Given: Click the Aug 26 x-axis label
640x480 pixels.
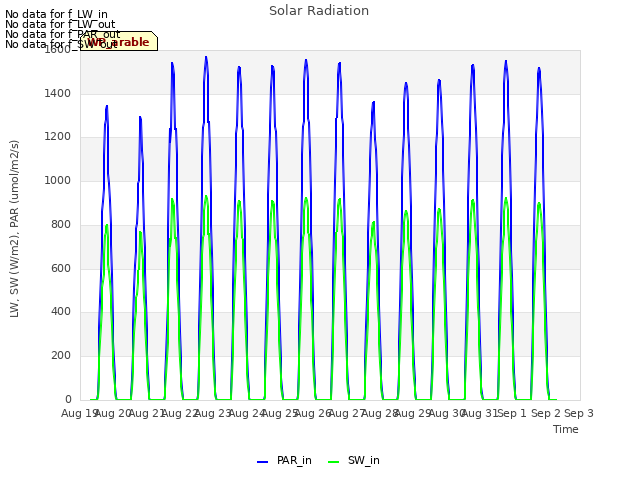Looking at the screenshot, I should (313, 413).
